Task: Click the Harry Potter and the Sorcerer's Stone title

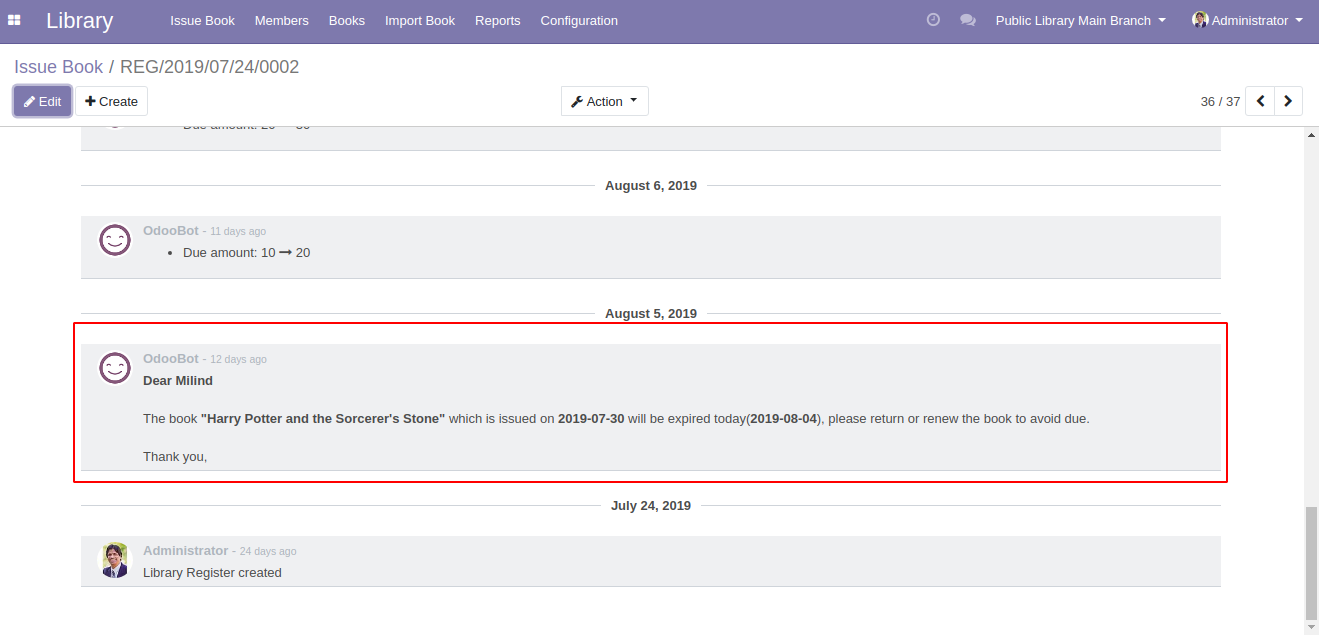Action: 323,418
